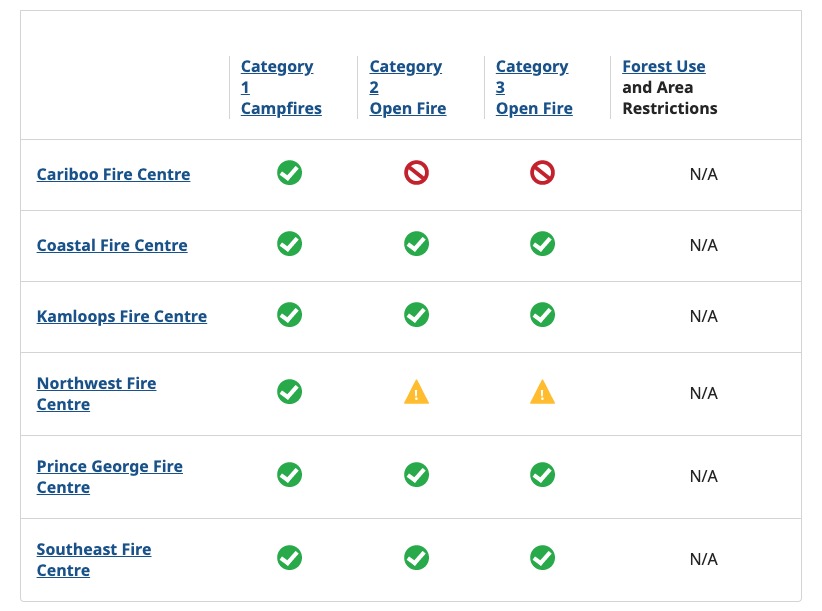Open the Cariboo Fire Centre link

113,174
